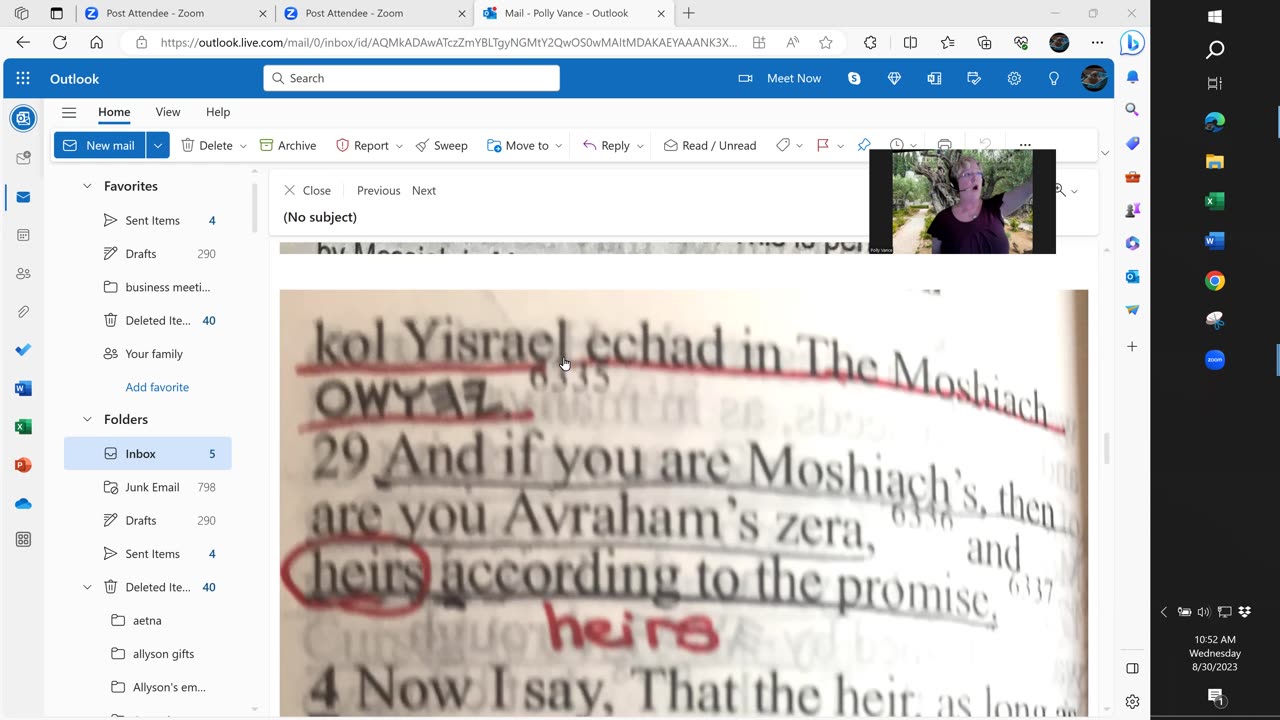
Task: Launch PowerPoint from Outlook app rail
Action: pyautogui.click(x=23, y=465)
